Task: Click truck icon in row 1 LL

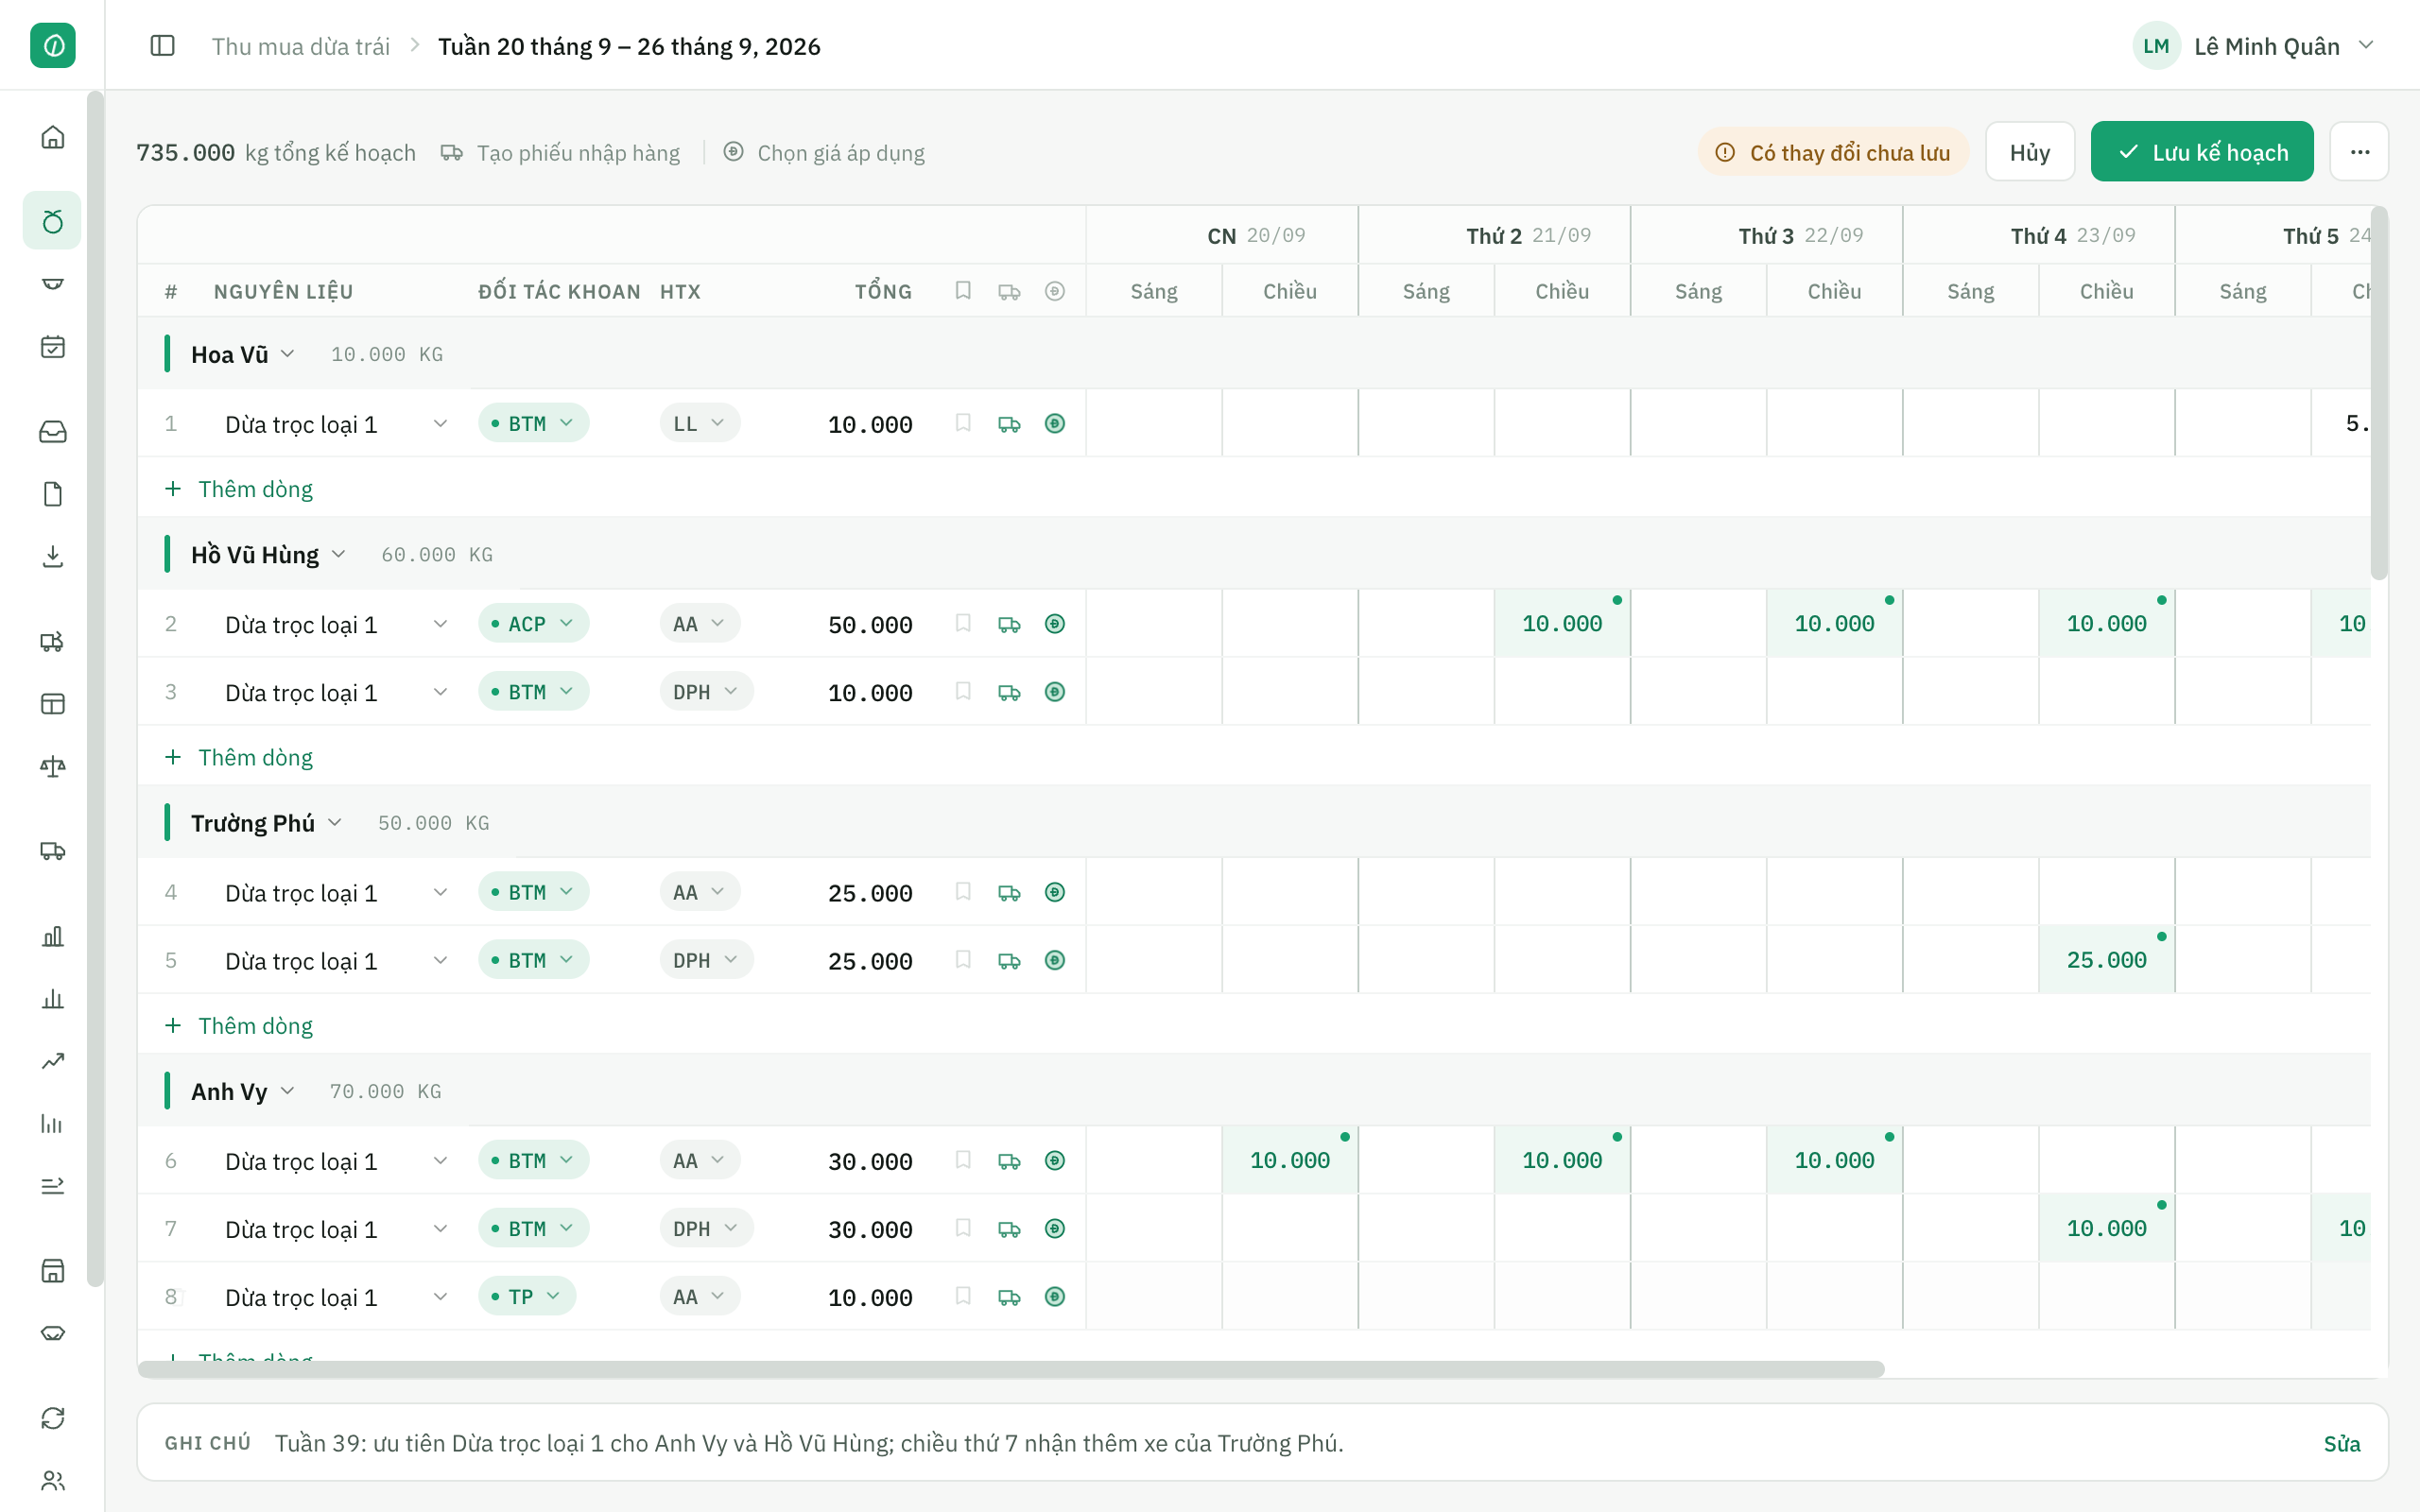Action: 1009,424
